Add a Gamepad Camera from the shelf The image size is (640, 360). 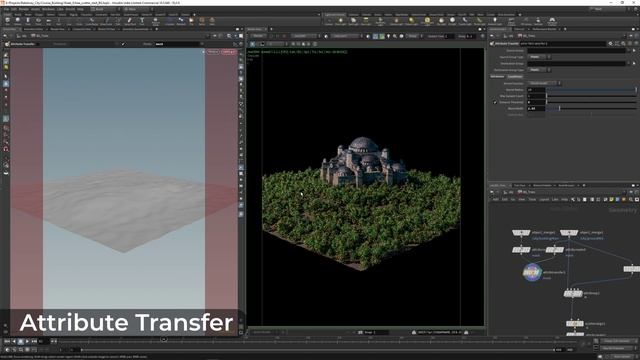click(x=552, y=21)
